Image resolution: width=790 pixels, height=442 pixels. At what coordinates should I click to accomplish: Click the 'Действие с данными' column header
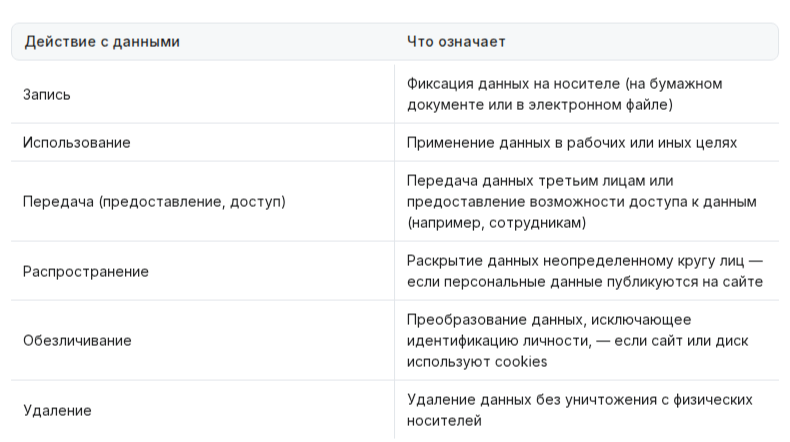(102, 41)
